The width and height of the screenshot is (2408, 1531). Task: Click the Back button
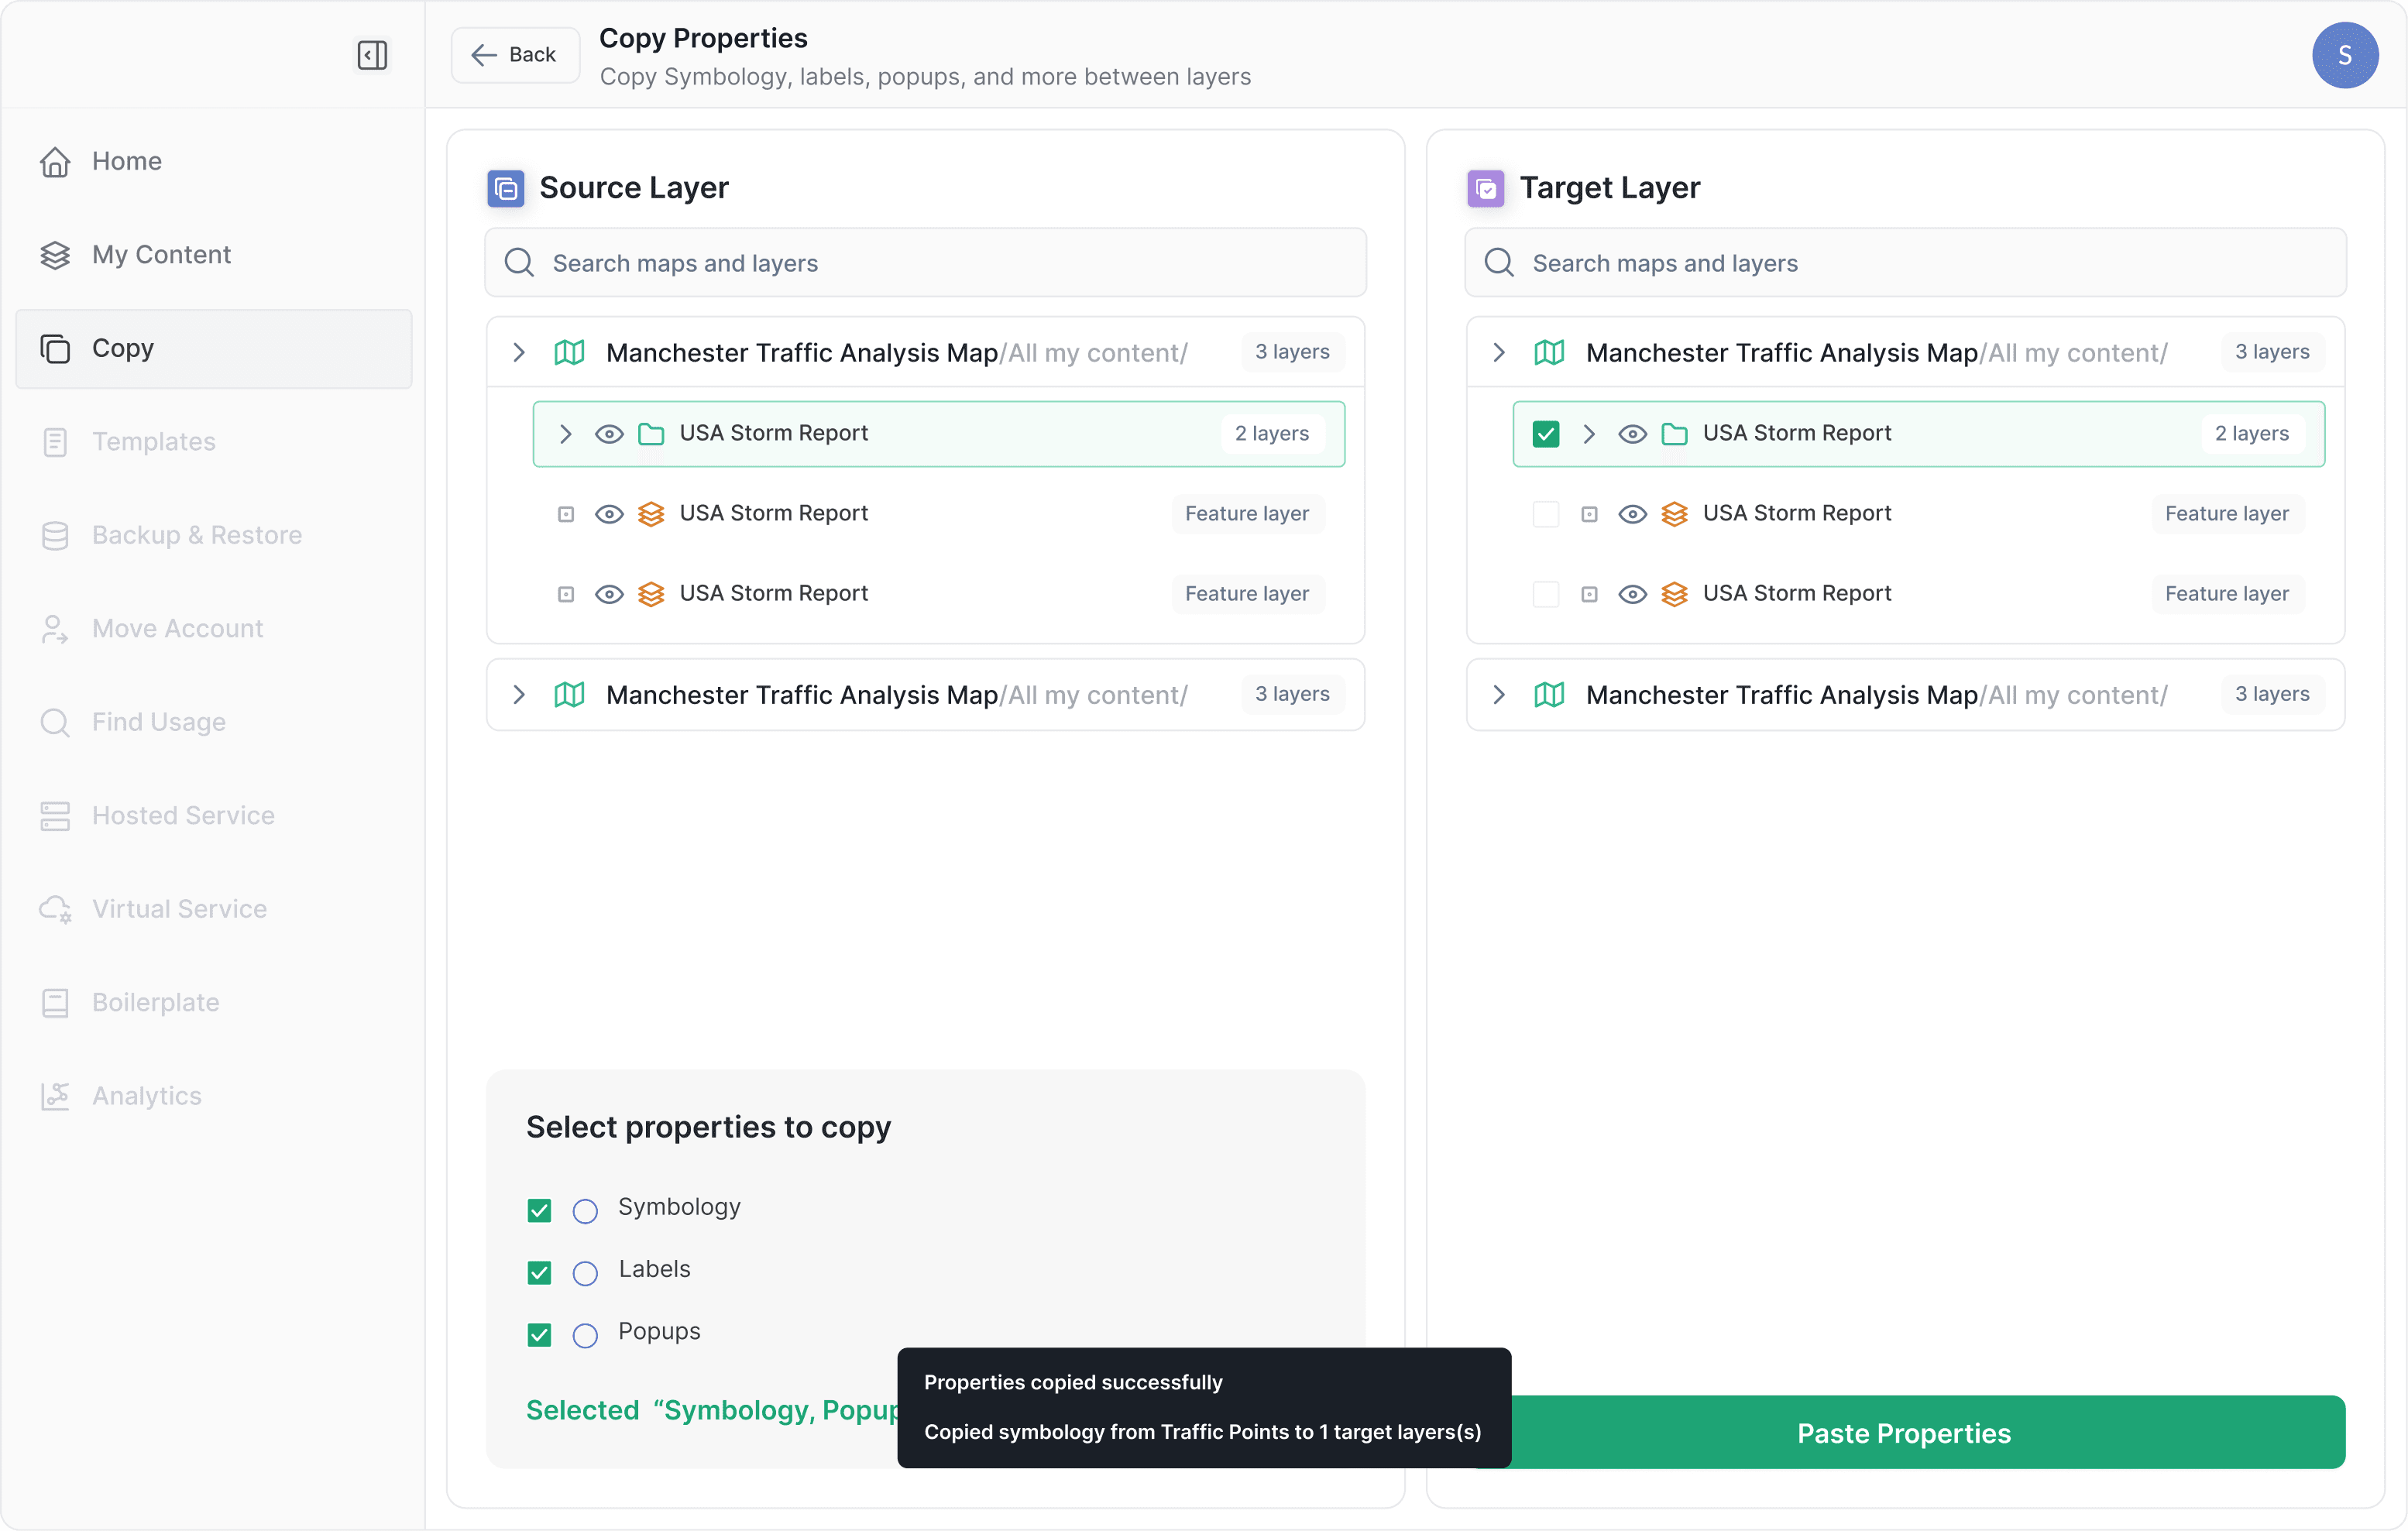(x=514, y=55)
